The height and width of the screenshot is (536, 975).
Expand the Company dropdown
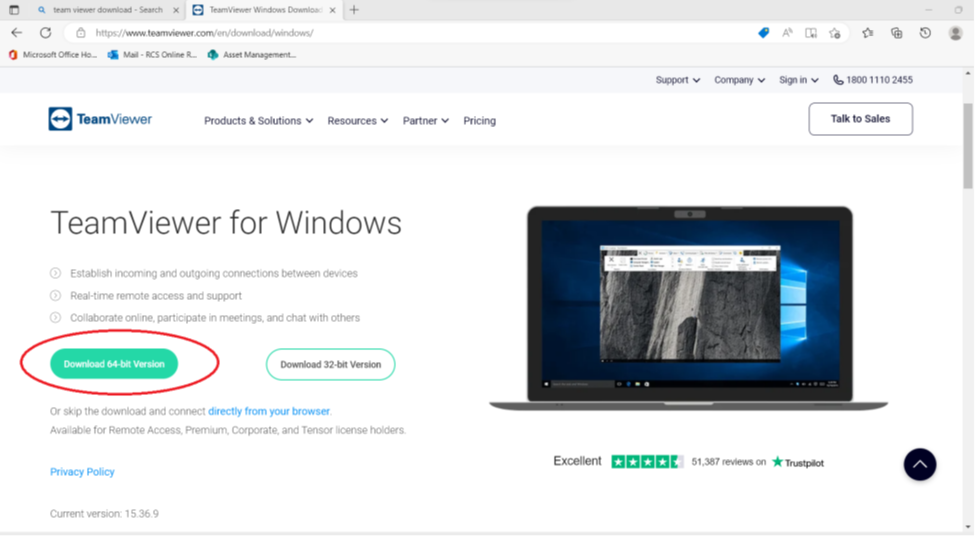(x=739, y=80)
